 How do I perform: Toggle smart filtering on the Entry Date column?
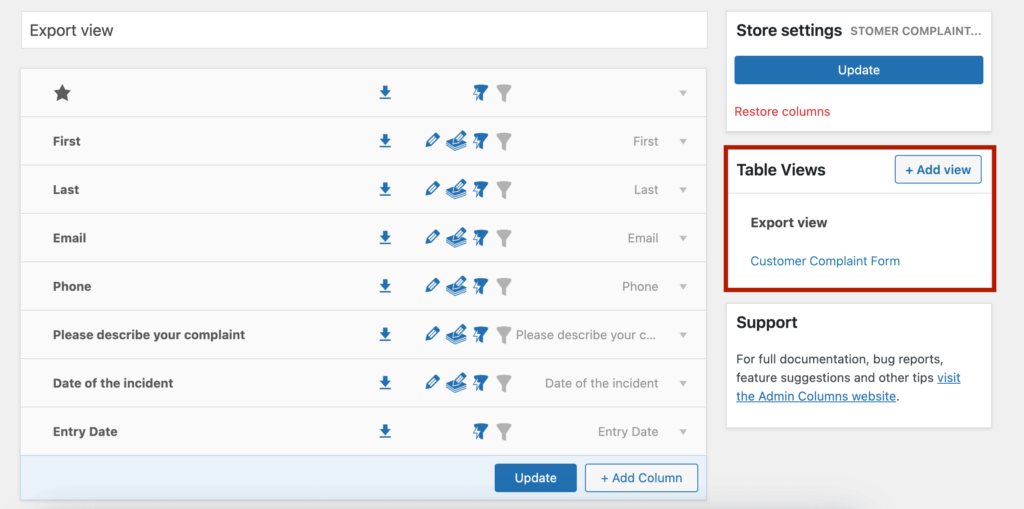tap(480, 431)
